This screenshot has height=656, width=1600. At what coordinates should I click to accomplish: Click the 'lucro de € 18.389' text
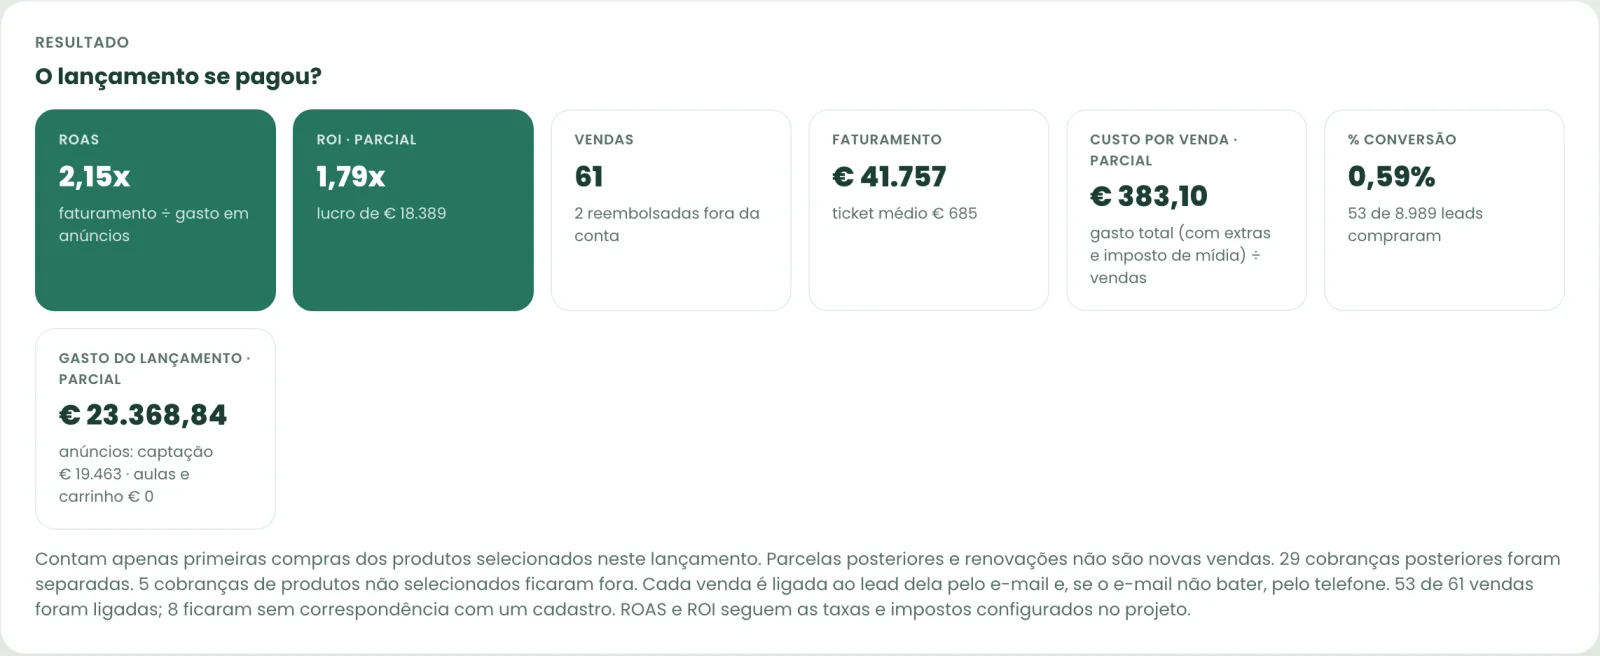(381, 213)
